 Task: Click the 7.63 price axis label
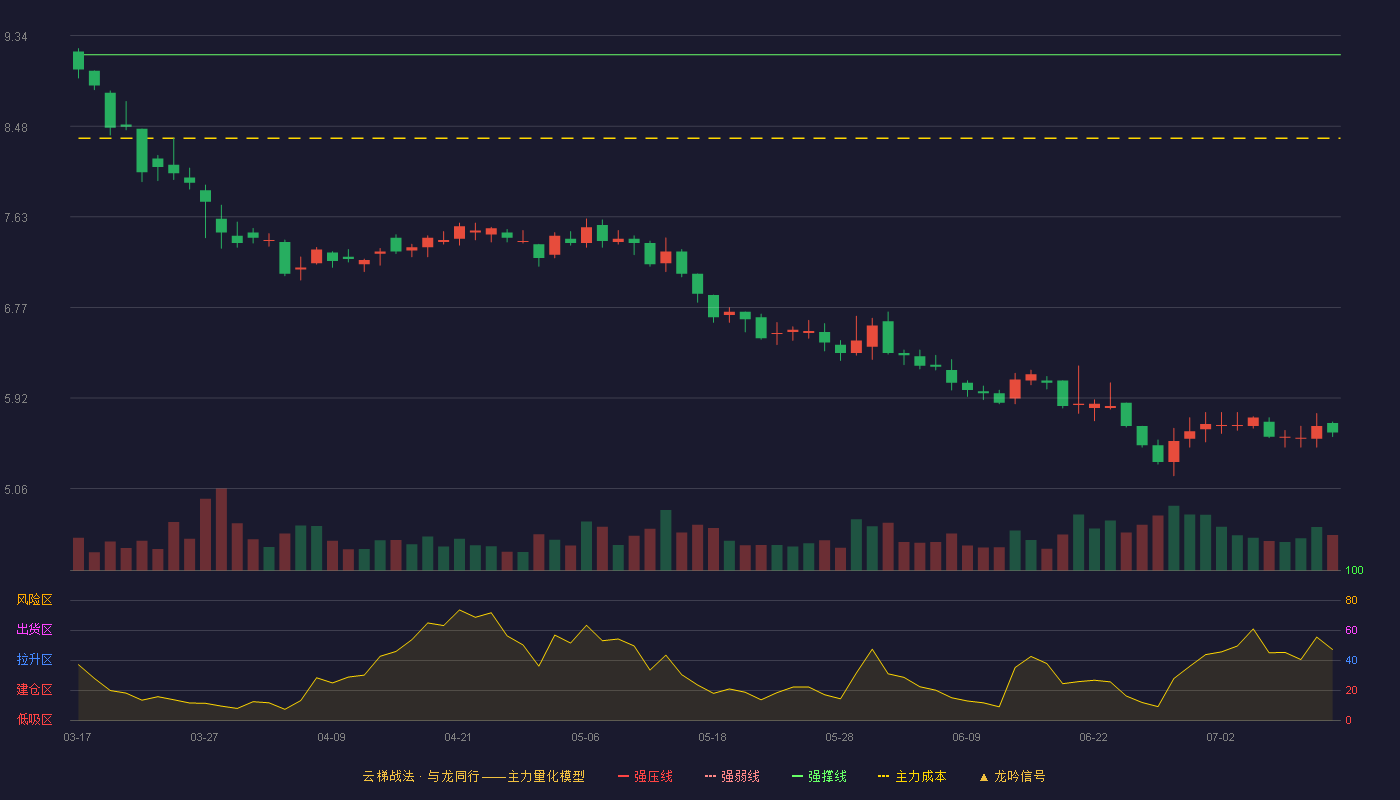15,218
